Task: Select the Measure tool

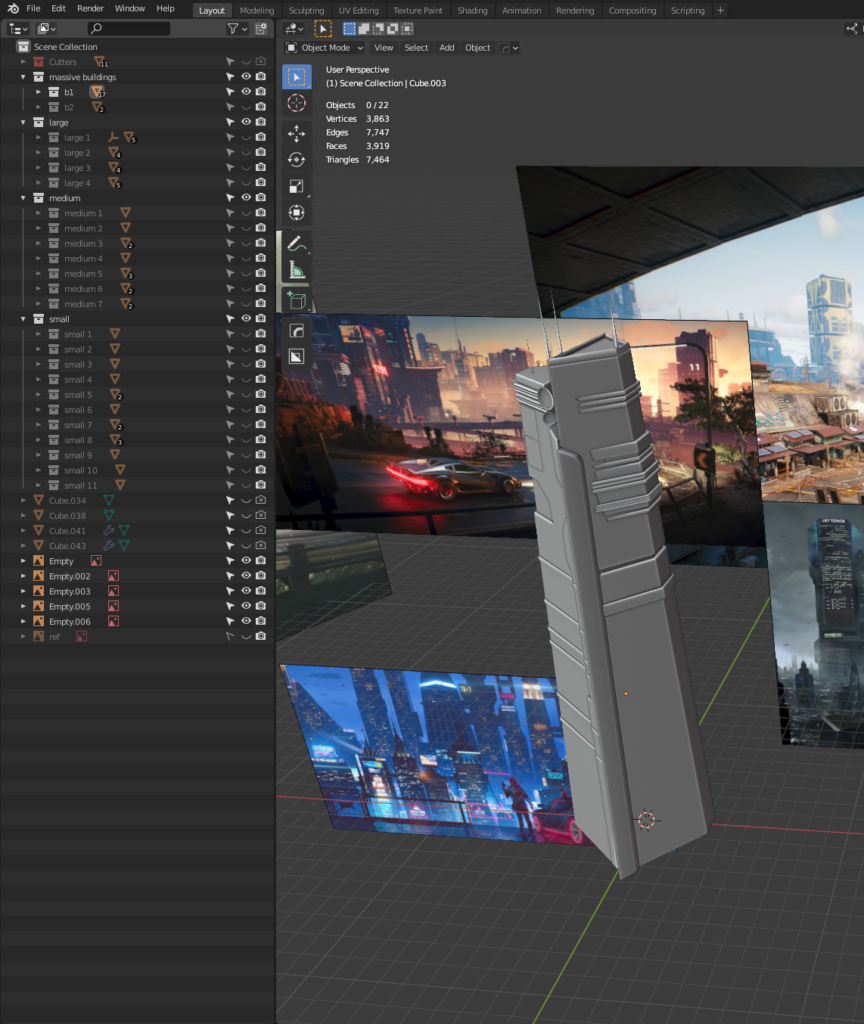Action: [296, 270]
